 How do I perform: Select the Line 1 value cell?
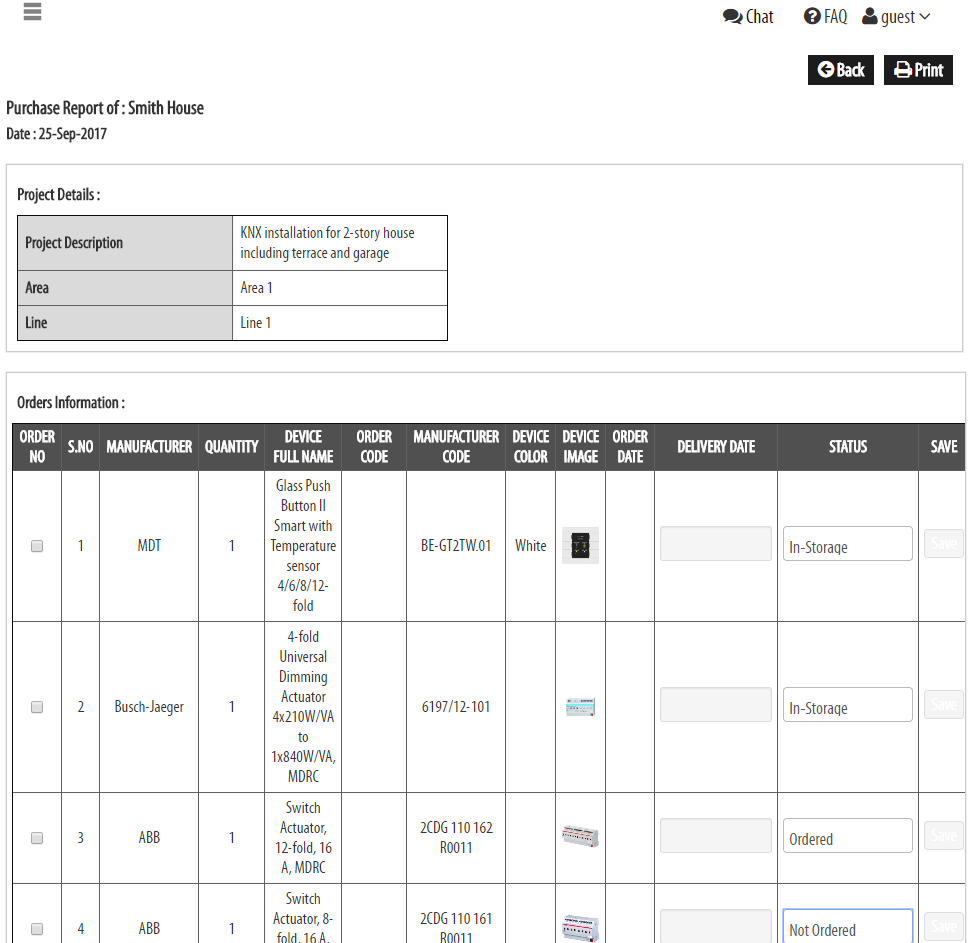pos(340,323)
